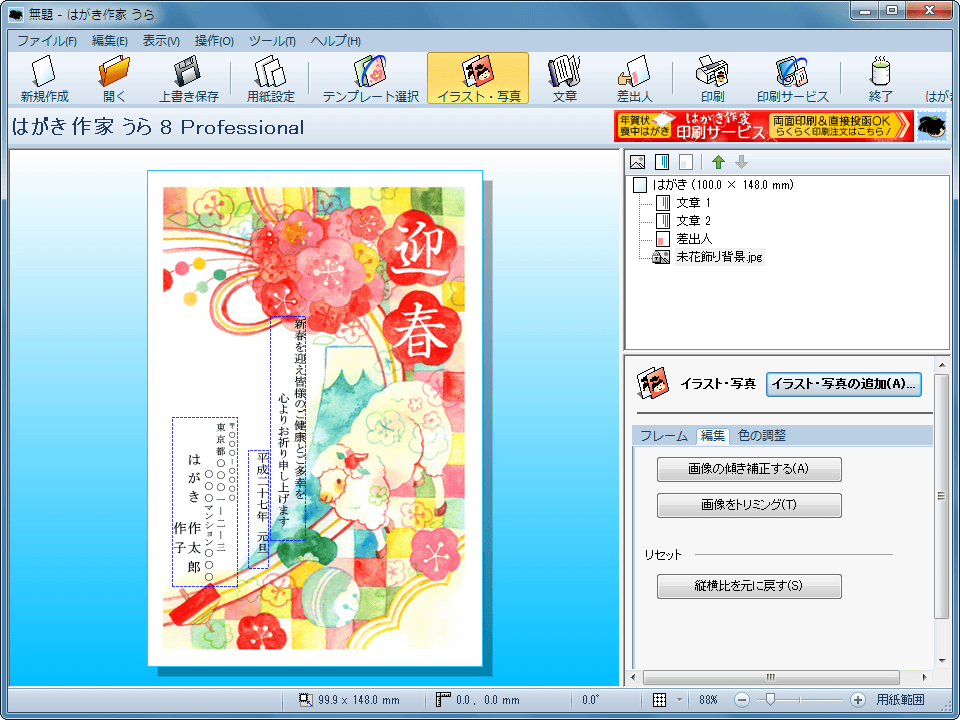Click the 印刷 printer icon
The image size is (960, 720).
pyautogui.click(x=712, y=78)
